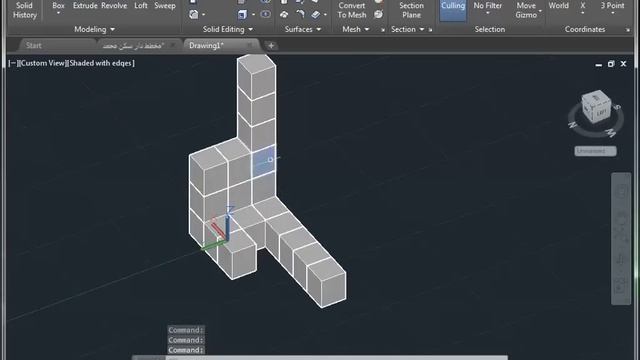Select the World UCS button
This screenshot has width=640, height=360.
(558, 6)
